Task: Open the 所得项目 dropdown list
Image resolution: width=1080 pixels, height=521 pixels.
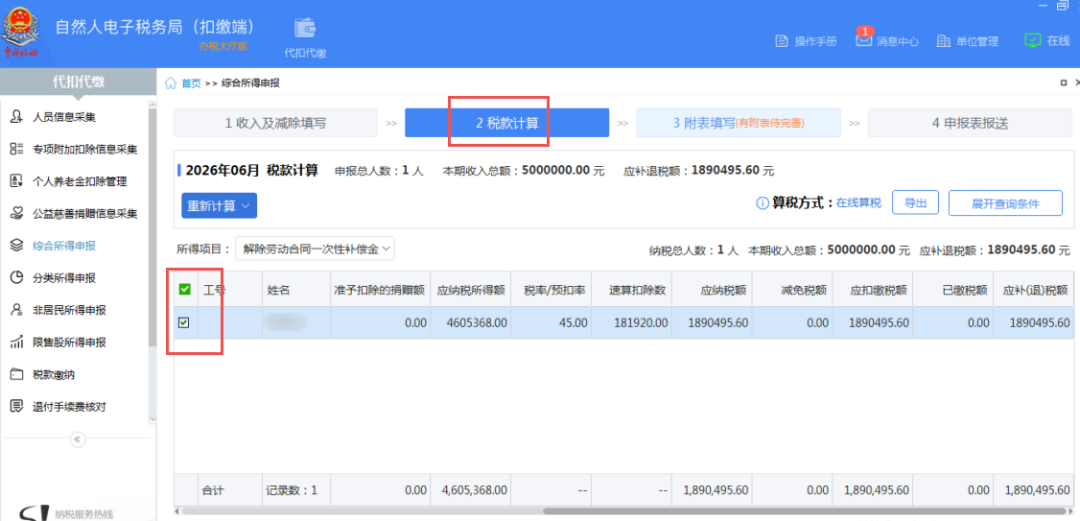Action: (x=315, y=249)
